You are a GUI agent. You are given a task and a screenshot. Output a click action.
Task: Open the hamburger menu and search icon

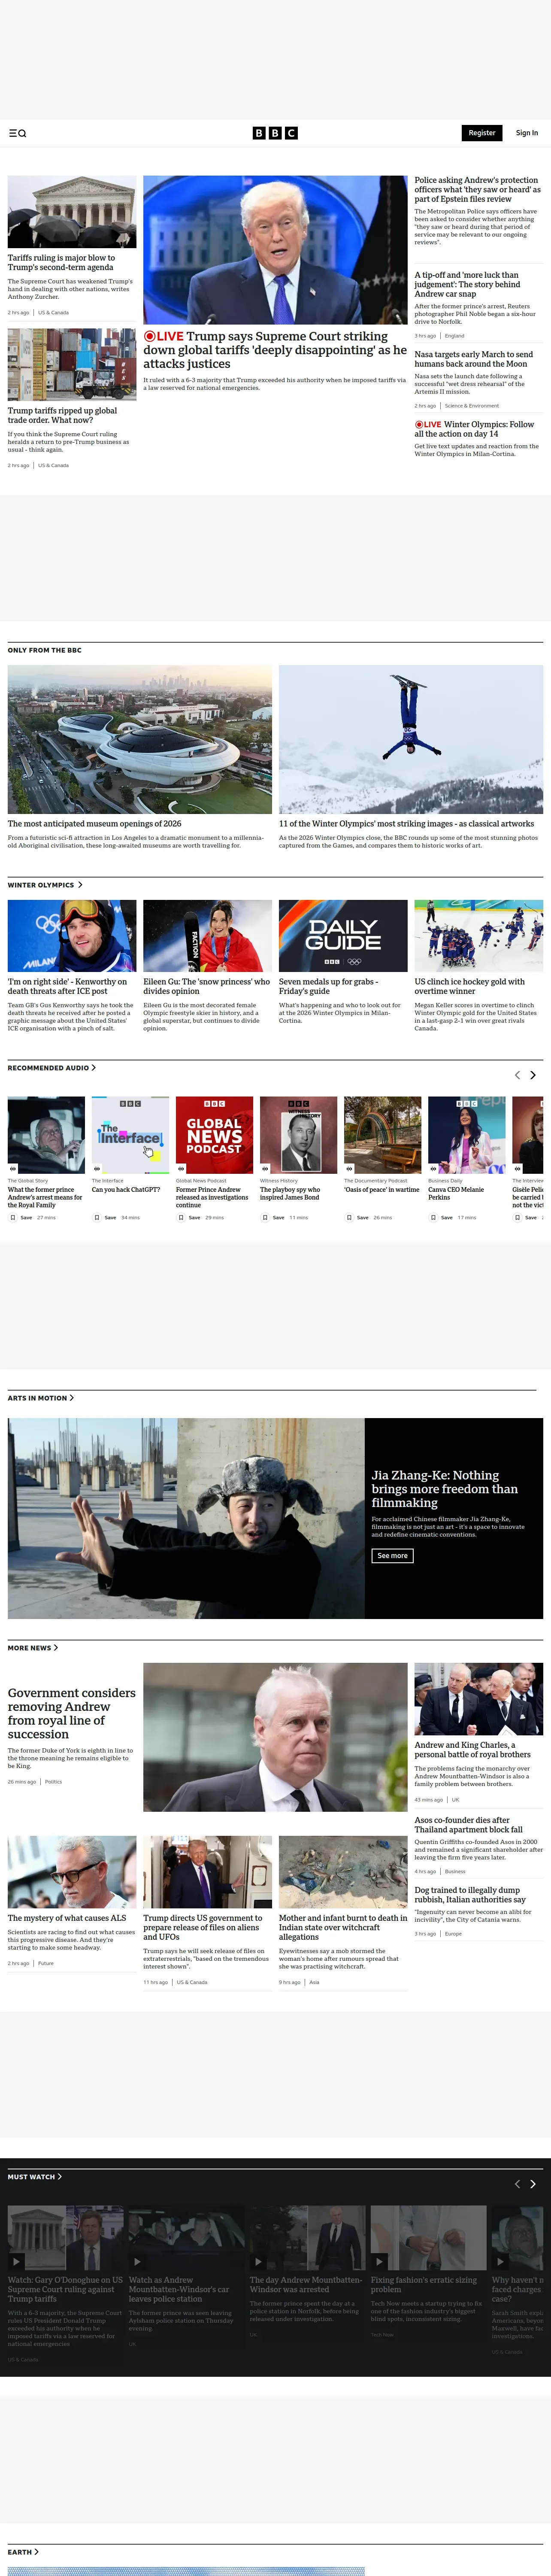click(x=17, y=133)
